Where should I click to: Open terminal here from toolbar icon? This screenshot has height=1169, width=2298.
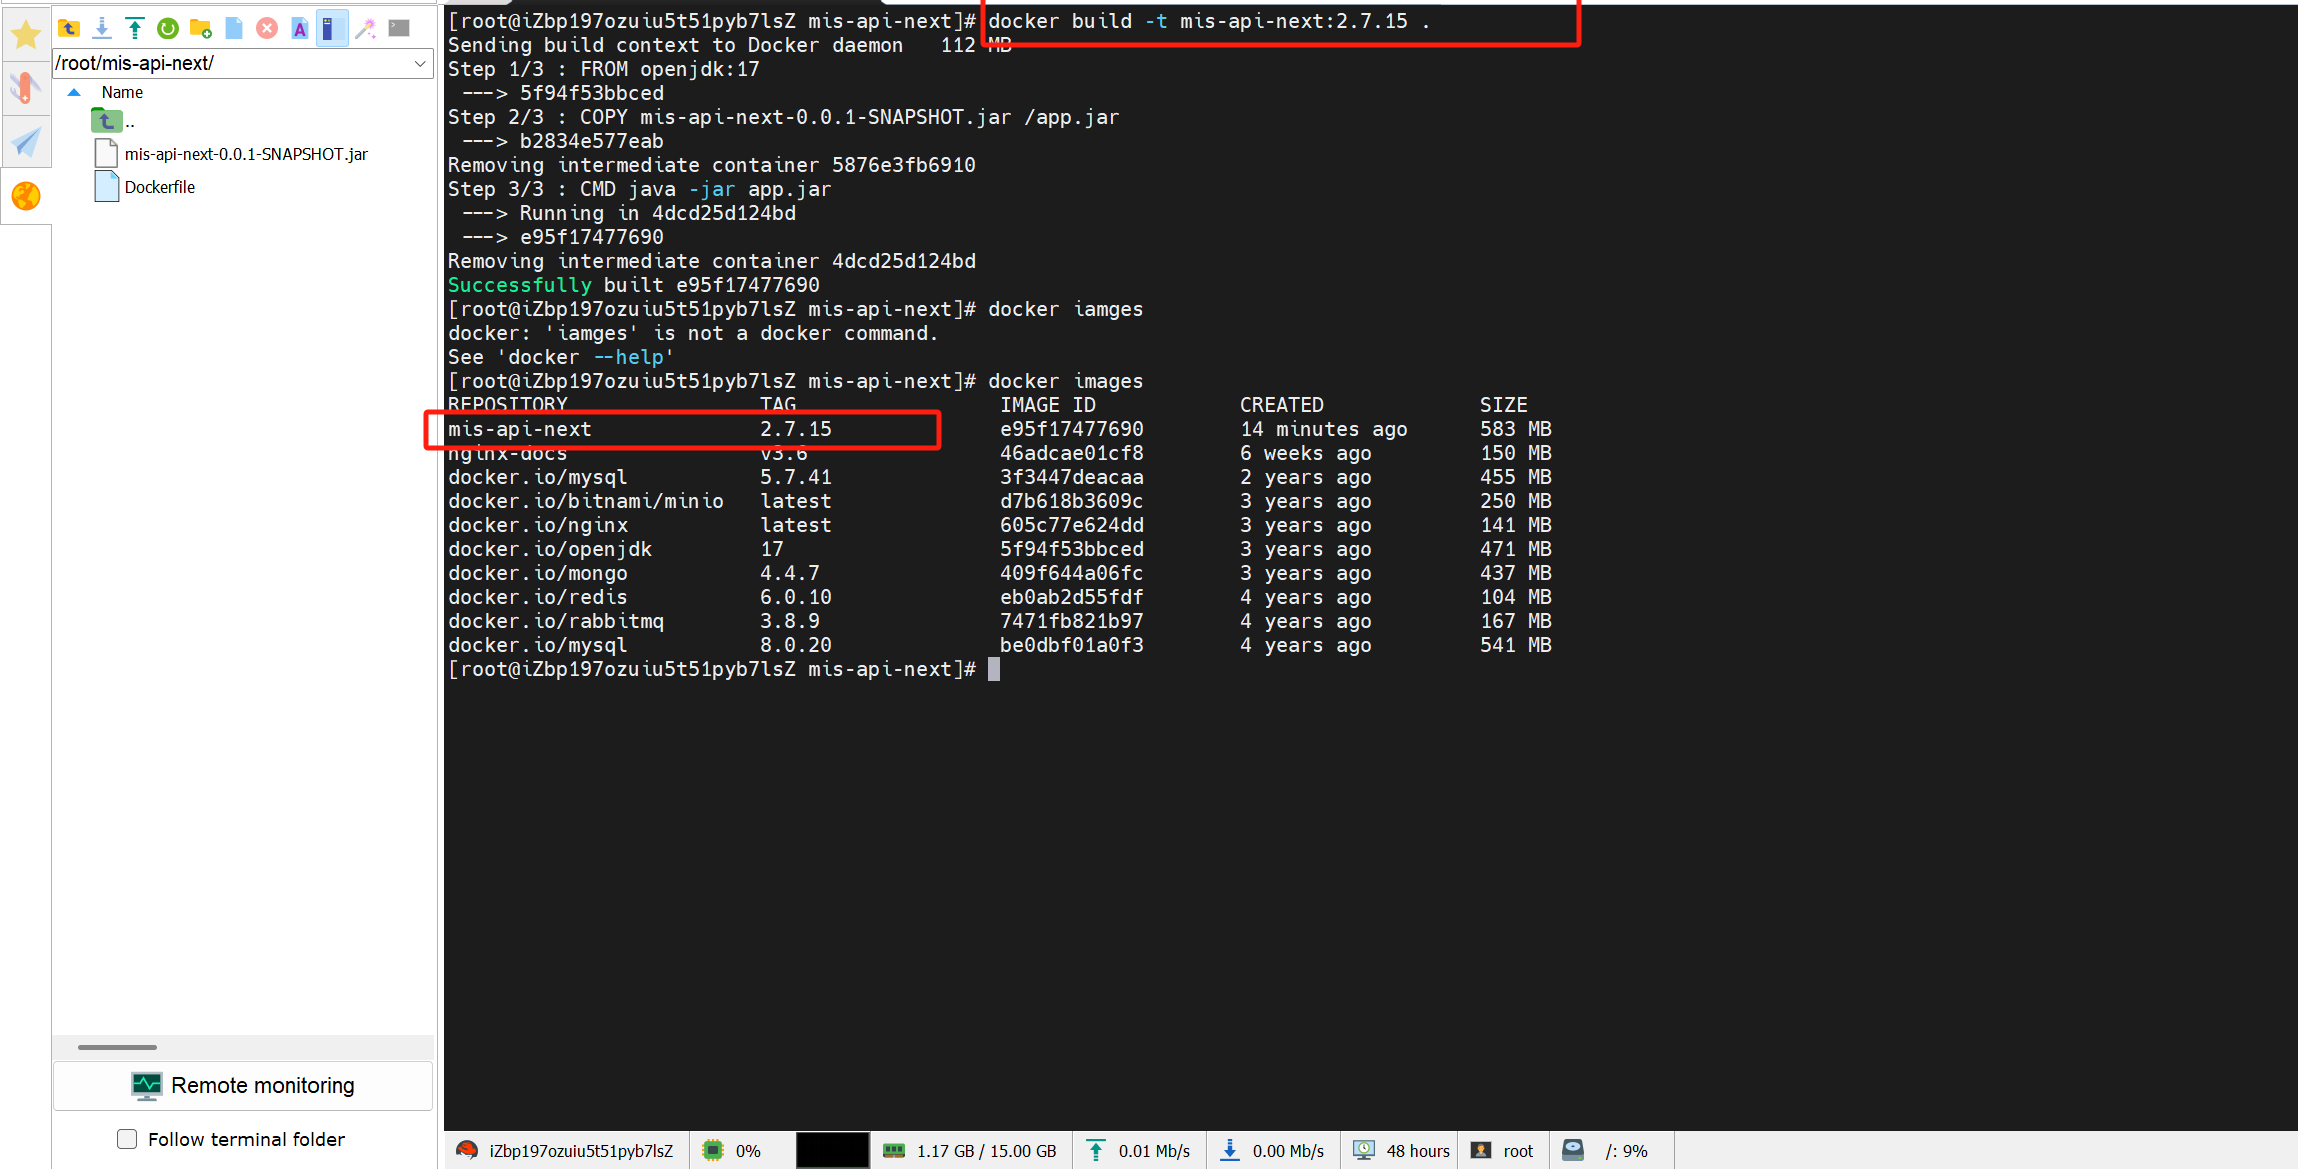[399, 28]
